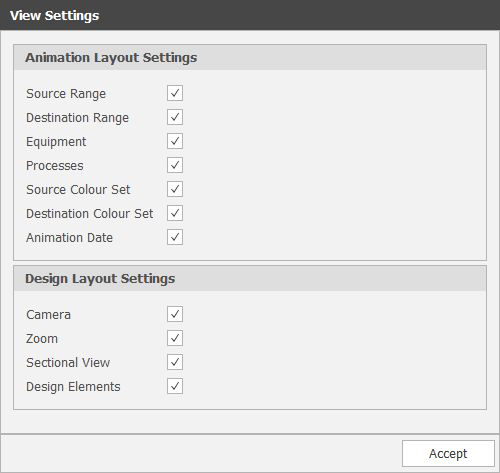500x473 pixels.
Task: Click the View Settings title bar
Action: (250, 15)
